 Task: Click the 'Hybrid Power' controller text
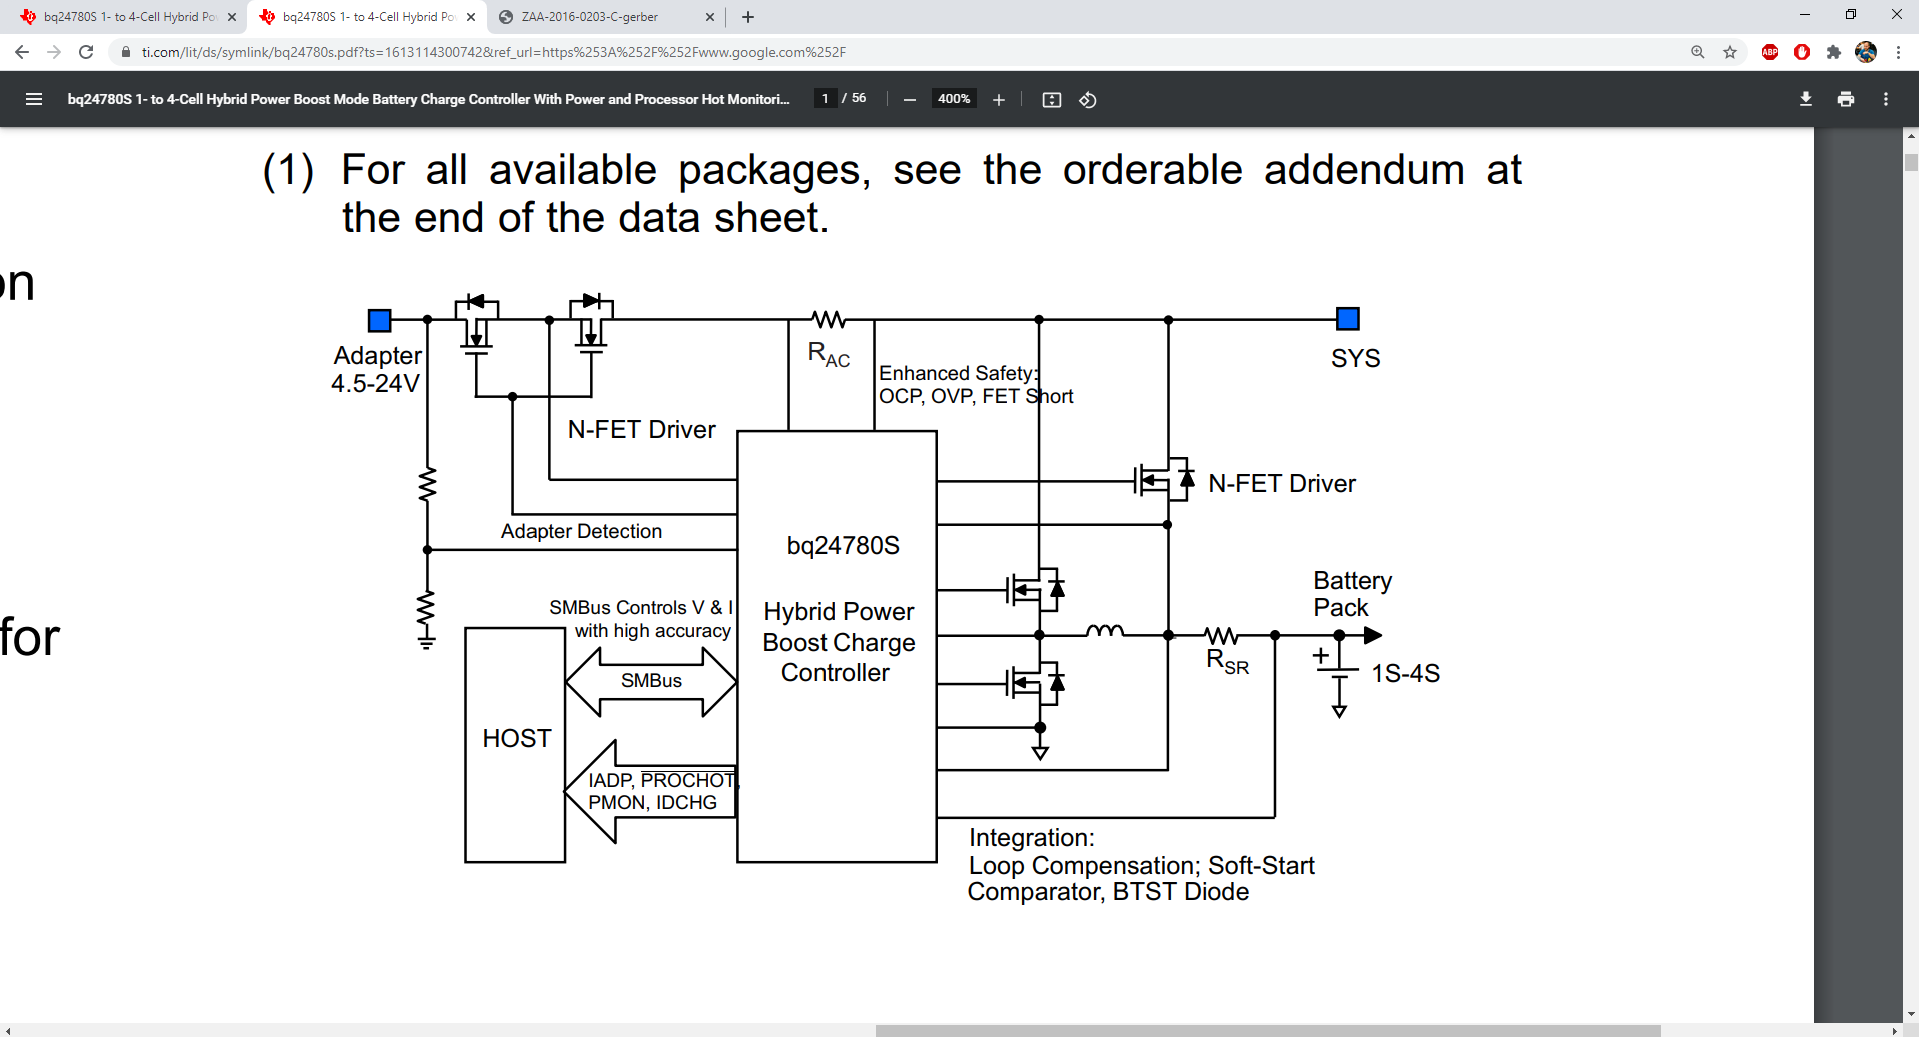coord(839,611)
